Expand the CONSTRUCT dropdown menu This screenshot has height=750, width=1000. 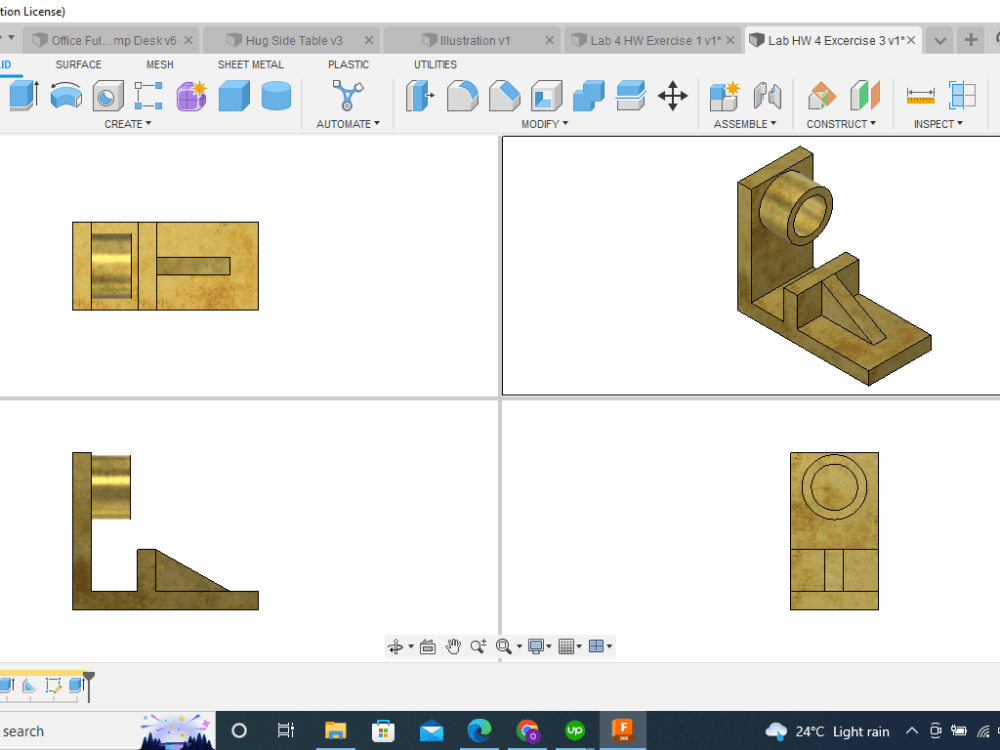tap(841, 124)
